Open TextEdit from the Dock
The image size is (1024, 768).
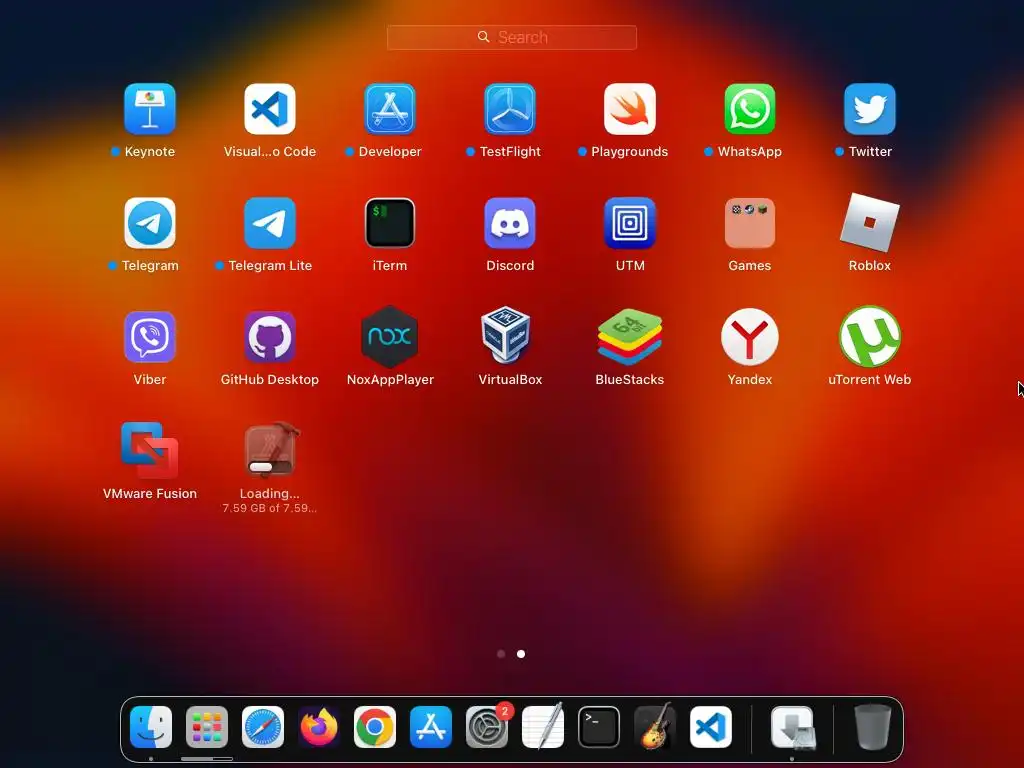pos(543,727)
